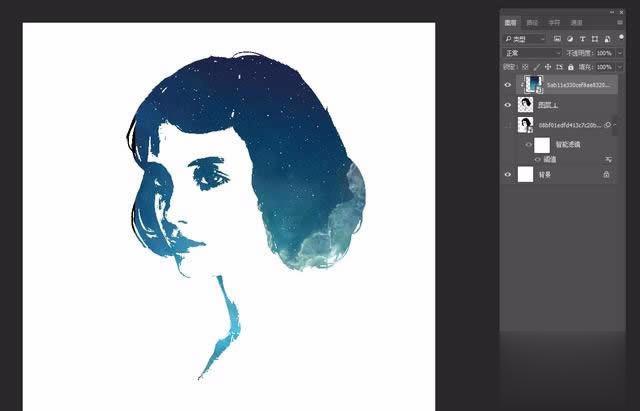Select the starry-sky layer thumbnail
640x411 pixels.
534,85
